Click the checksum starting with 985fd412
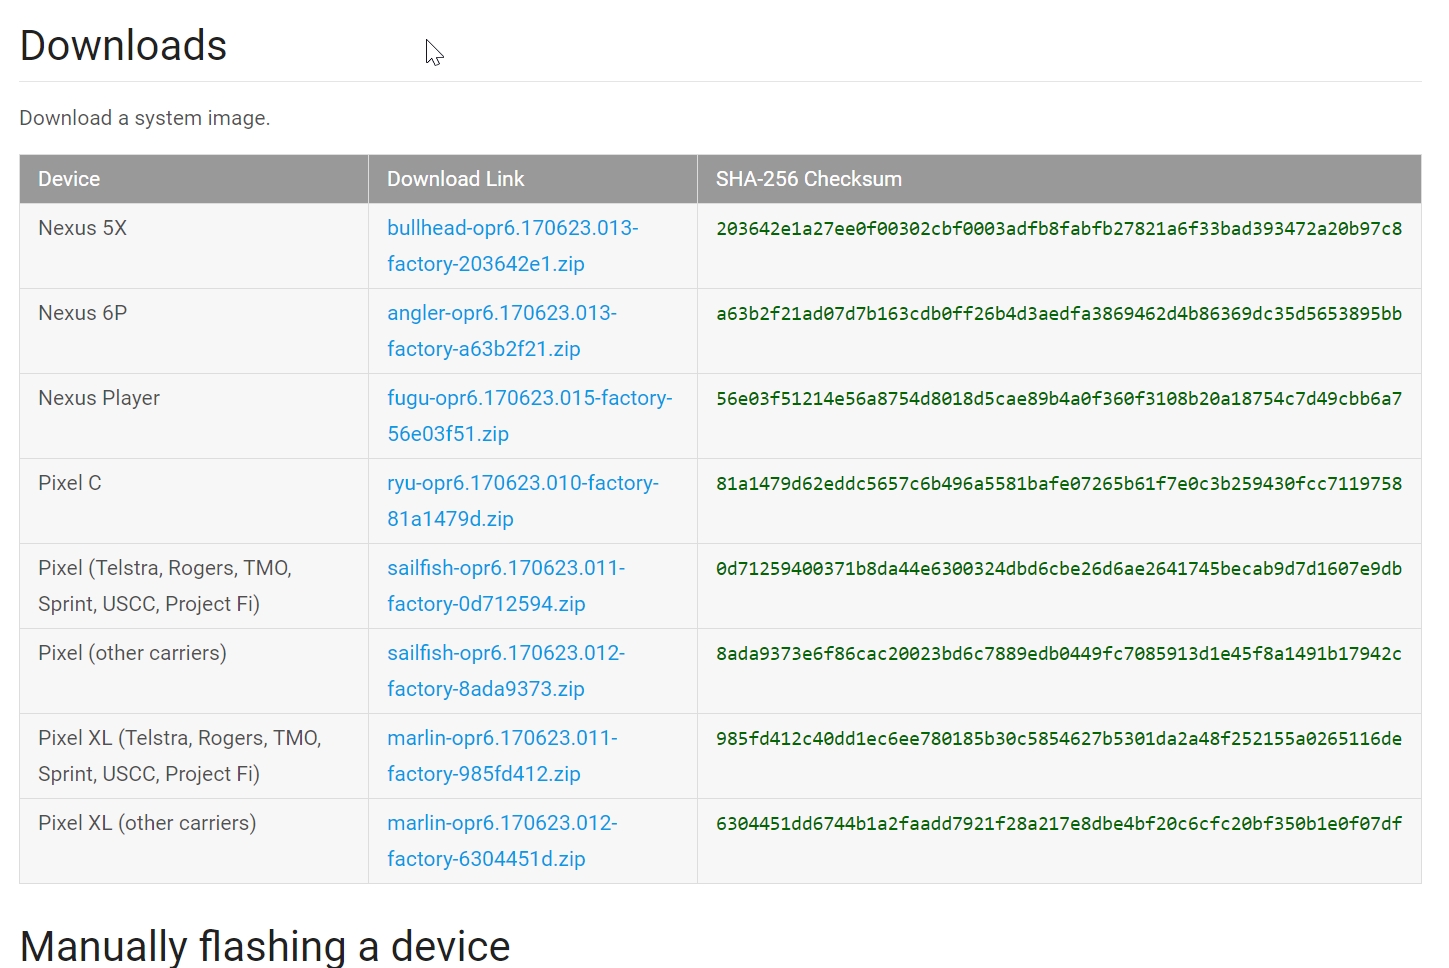 [x=1059, y=739]
